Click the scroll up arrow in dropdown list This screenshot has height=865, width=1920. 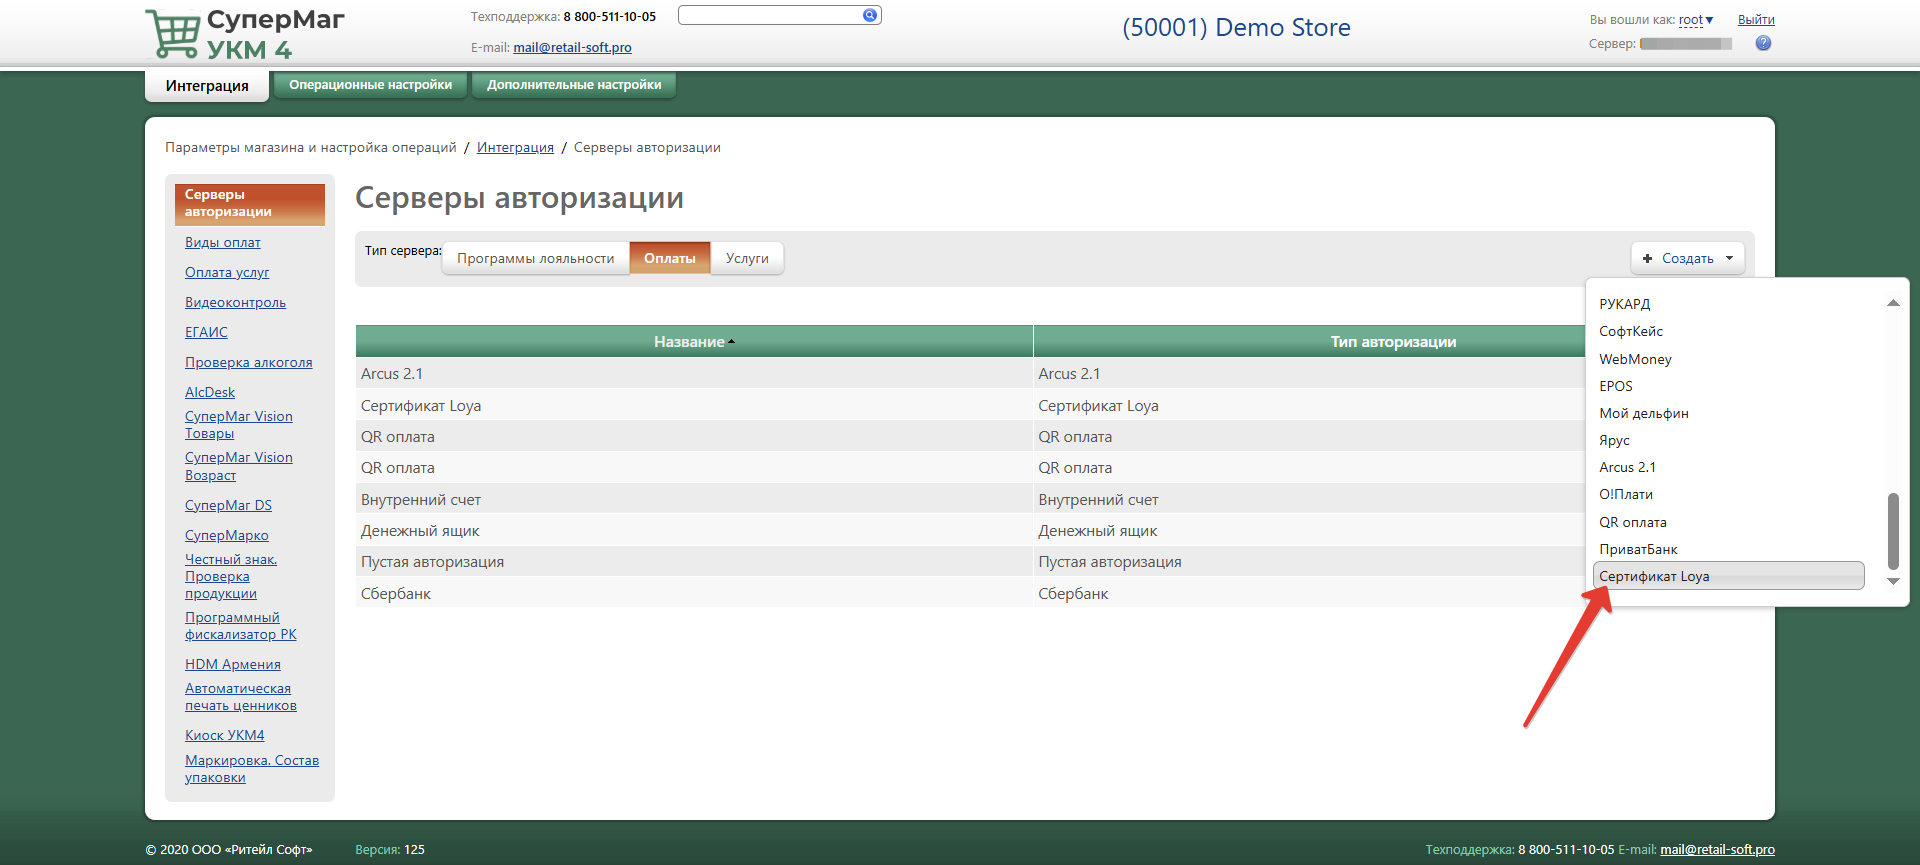[x=1892, y=303]
